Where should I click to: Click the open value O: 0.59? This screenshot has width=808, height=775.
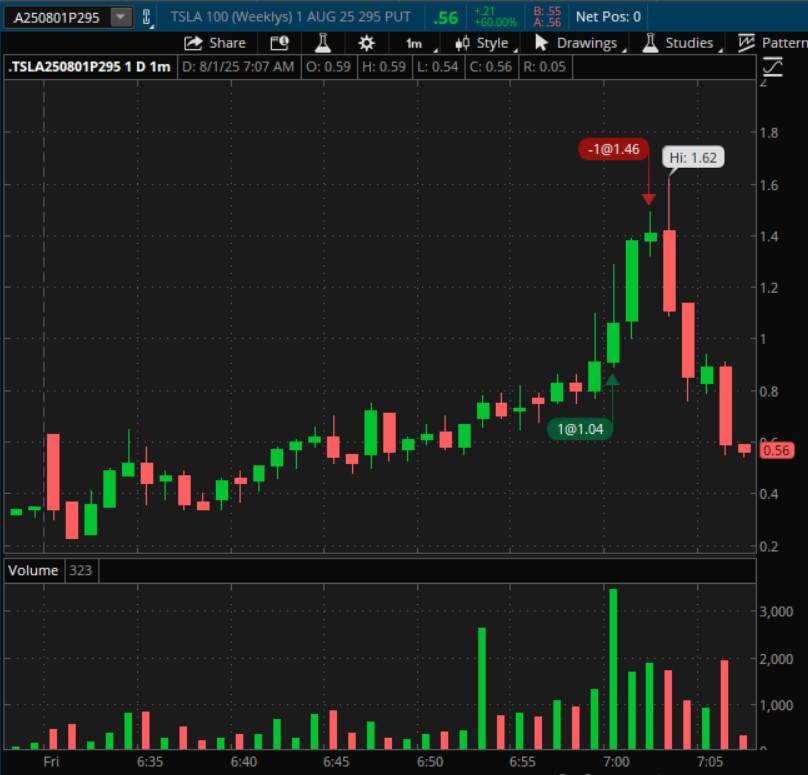tap(328, 67)
